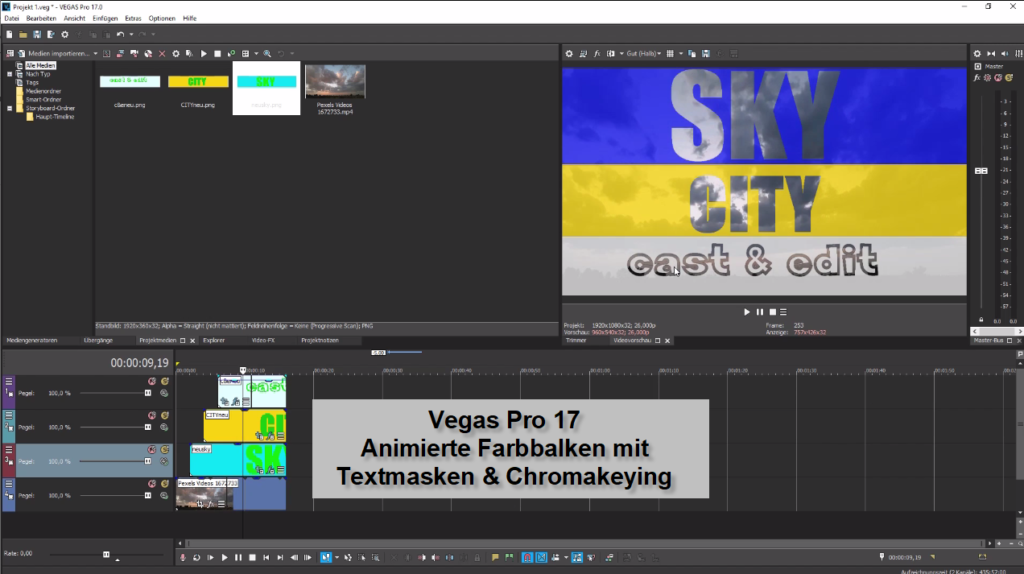Remove selected media using the red X icon
Viewport: 1024px width, 574px height.
162,54
